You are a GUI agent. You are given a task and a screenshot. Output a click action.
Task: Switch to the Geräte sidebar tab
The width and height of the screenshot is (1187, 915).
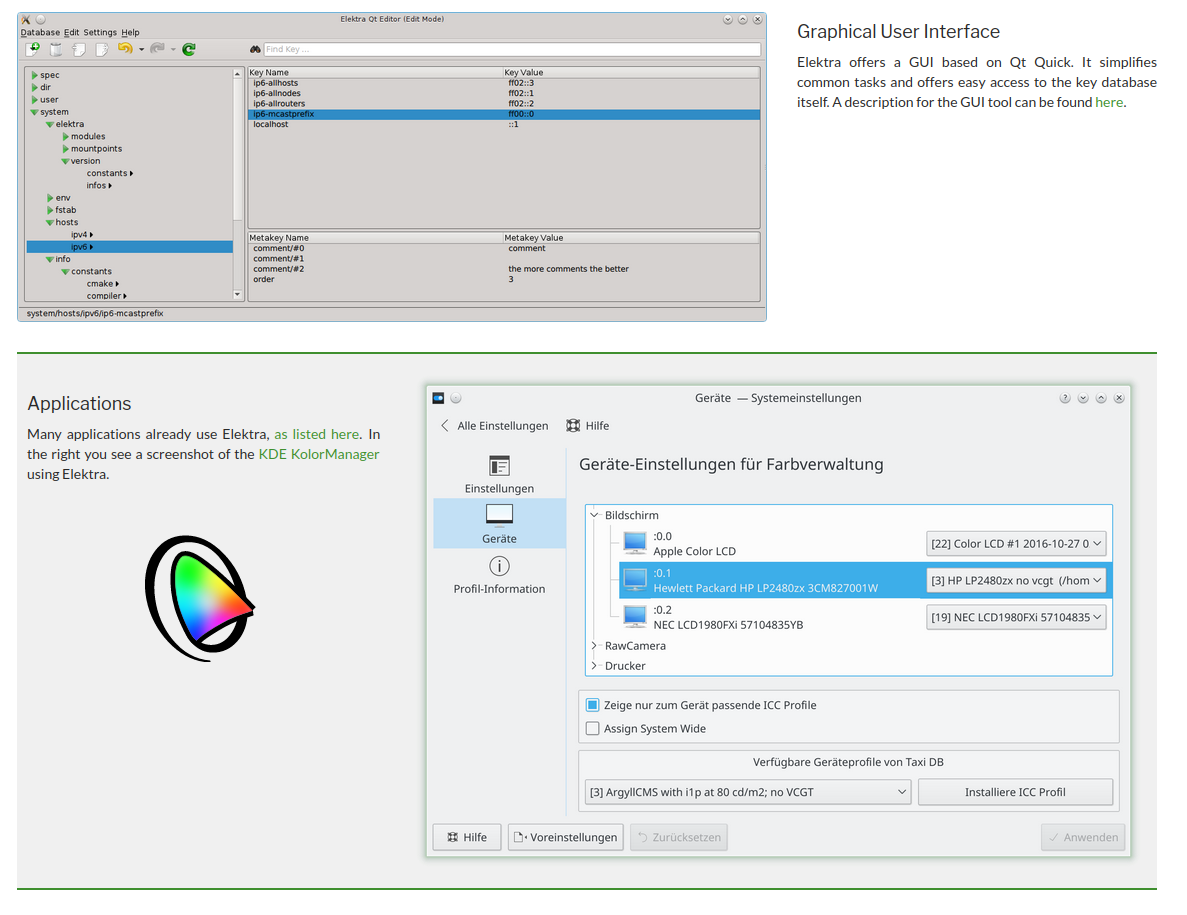499,524
